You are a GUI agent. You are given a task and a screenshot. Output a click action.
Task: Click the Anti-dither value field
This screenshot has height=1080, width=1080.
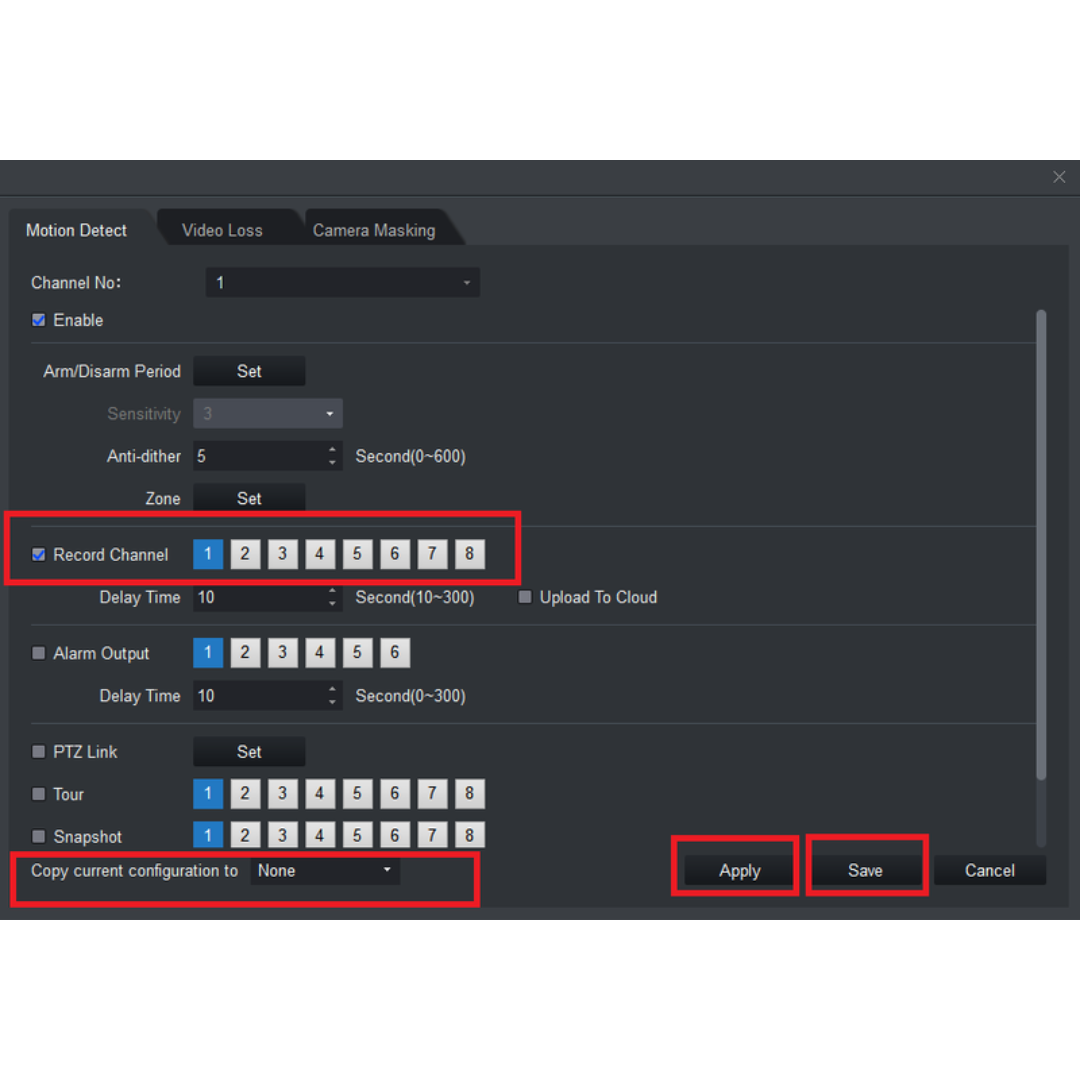259,456
